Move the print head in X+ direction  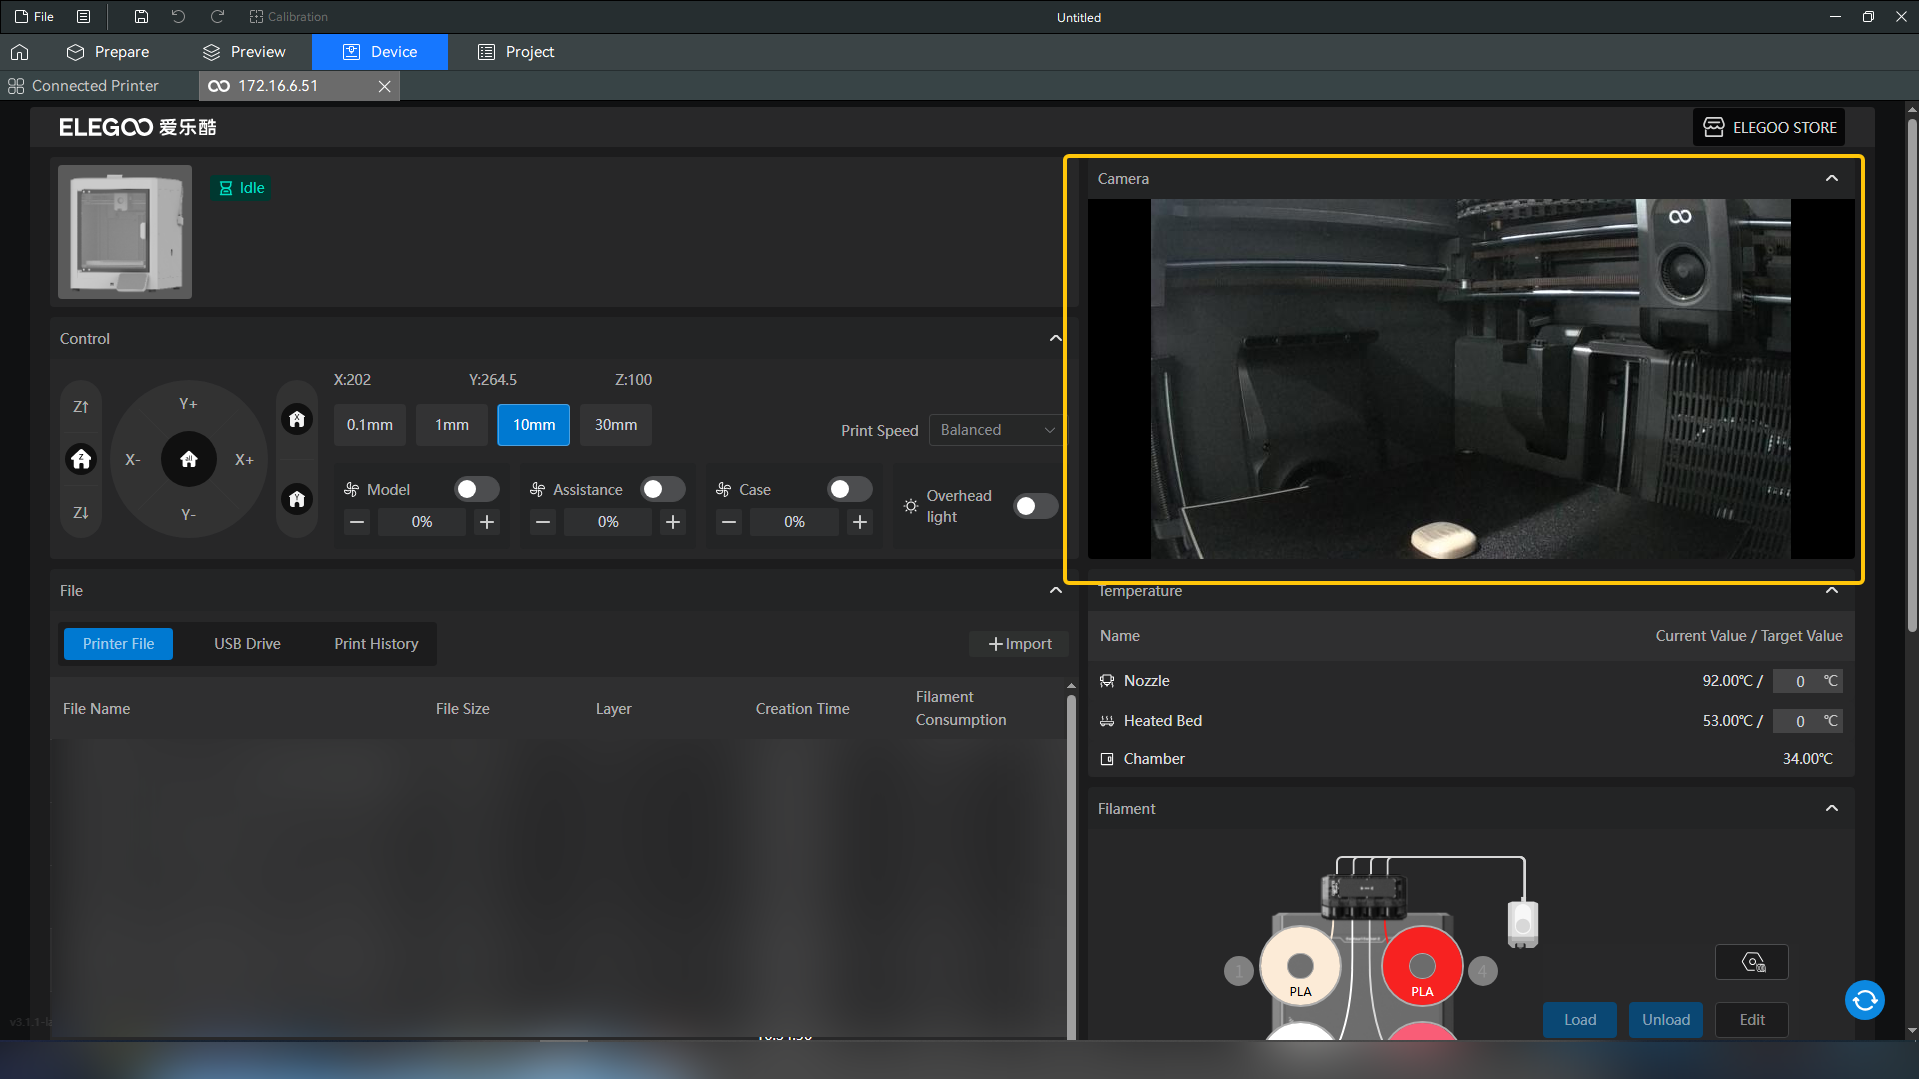click(x=244, y=460)
